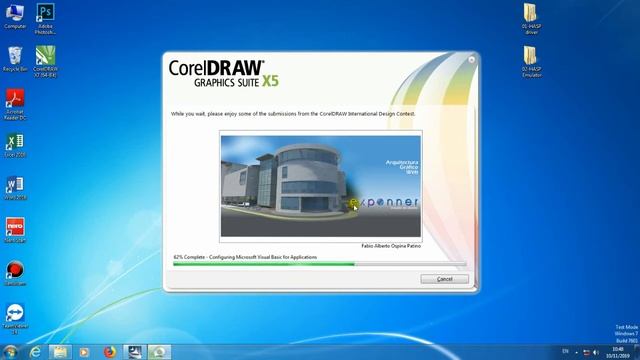The width and height of the screenshot is (640, 360).
Task: Close the CorelDRAW setup dialog via X
Action: [471, 60]
